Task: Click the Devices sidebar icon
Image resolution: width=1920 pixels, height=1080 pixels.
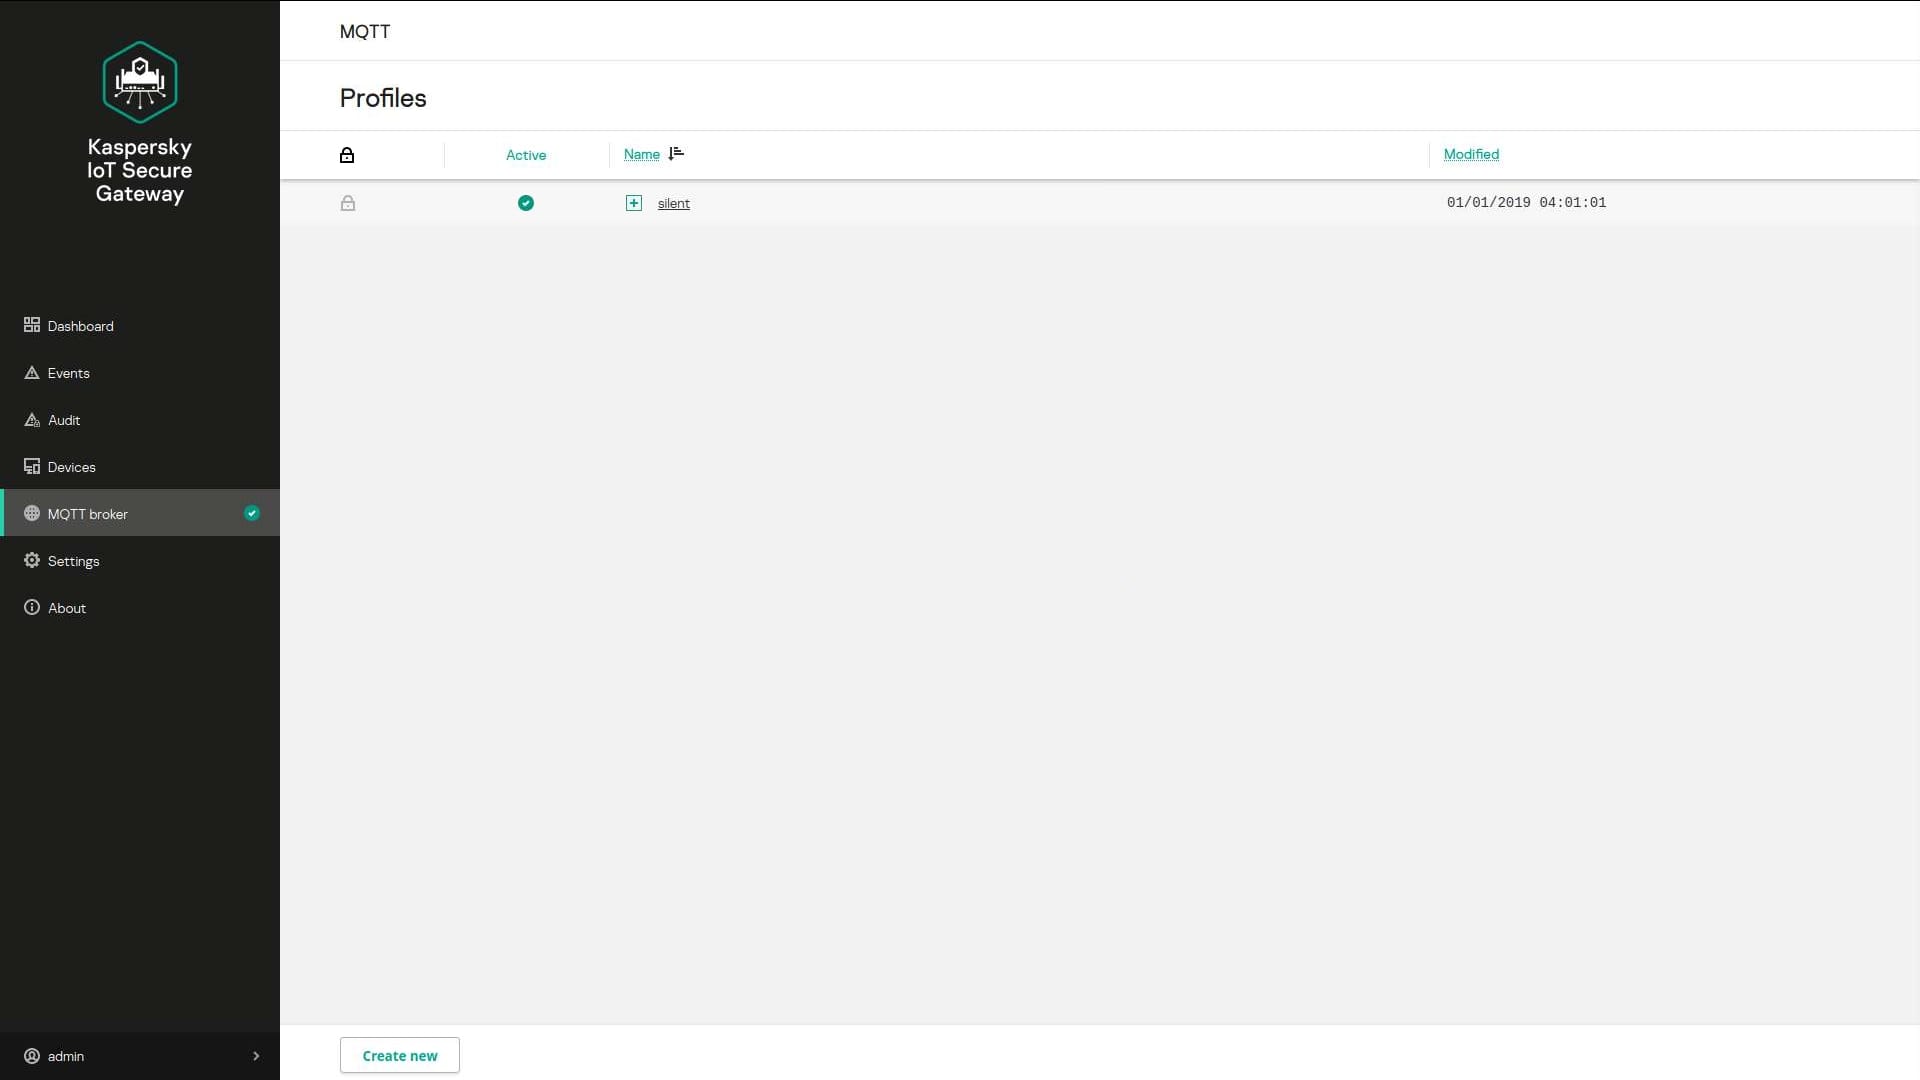Action: [x=32, y=467]
